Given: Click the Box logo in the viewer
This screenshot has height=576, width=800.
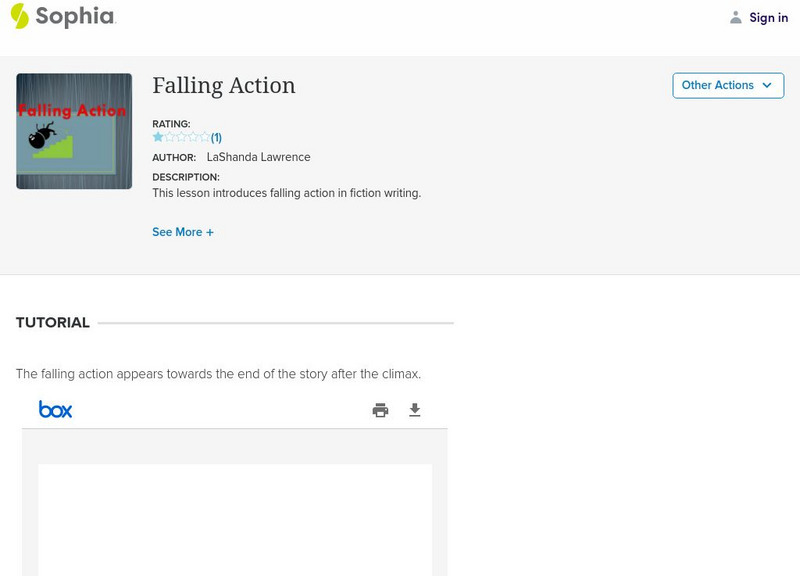Looking at the screenshot, I should point(56,409).
